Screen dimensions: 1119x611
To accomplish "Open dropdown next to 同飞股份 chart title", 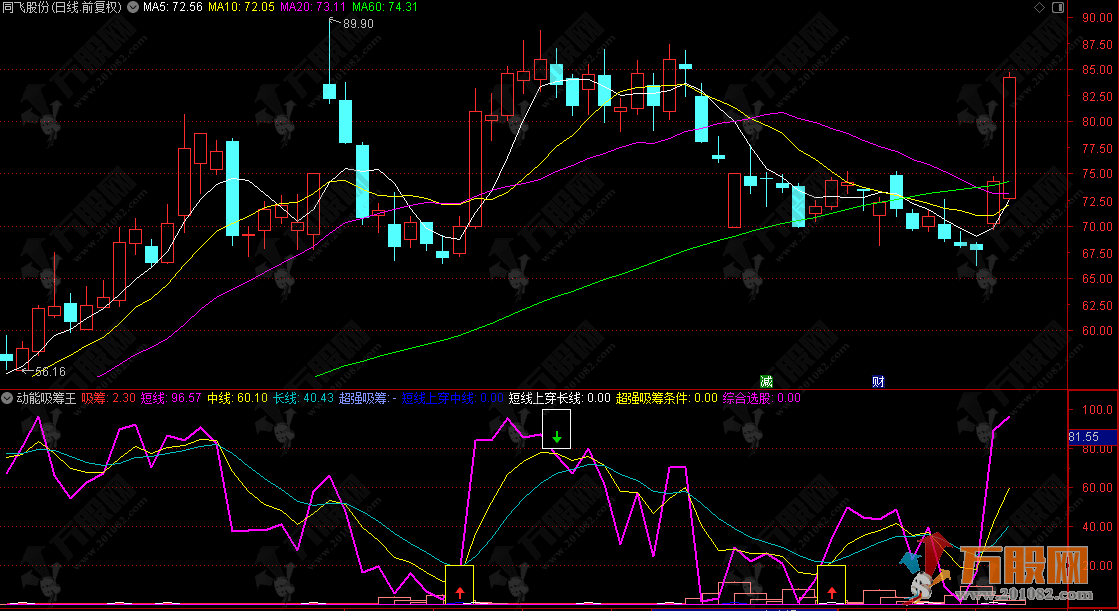I will (x=133, y=7).
